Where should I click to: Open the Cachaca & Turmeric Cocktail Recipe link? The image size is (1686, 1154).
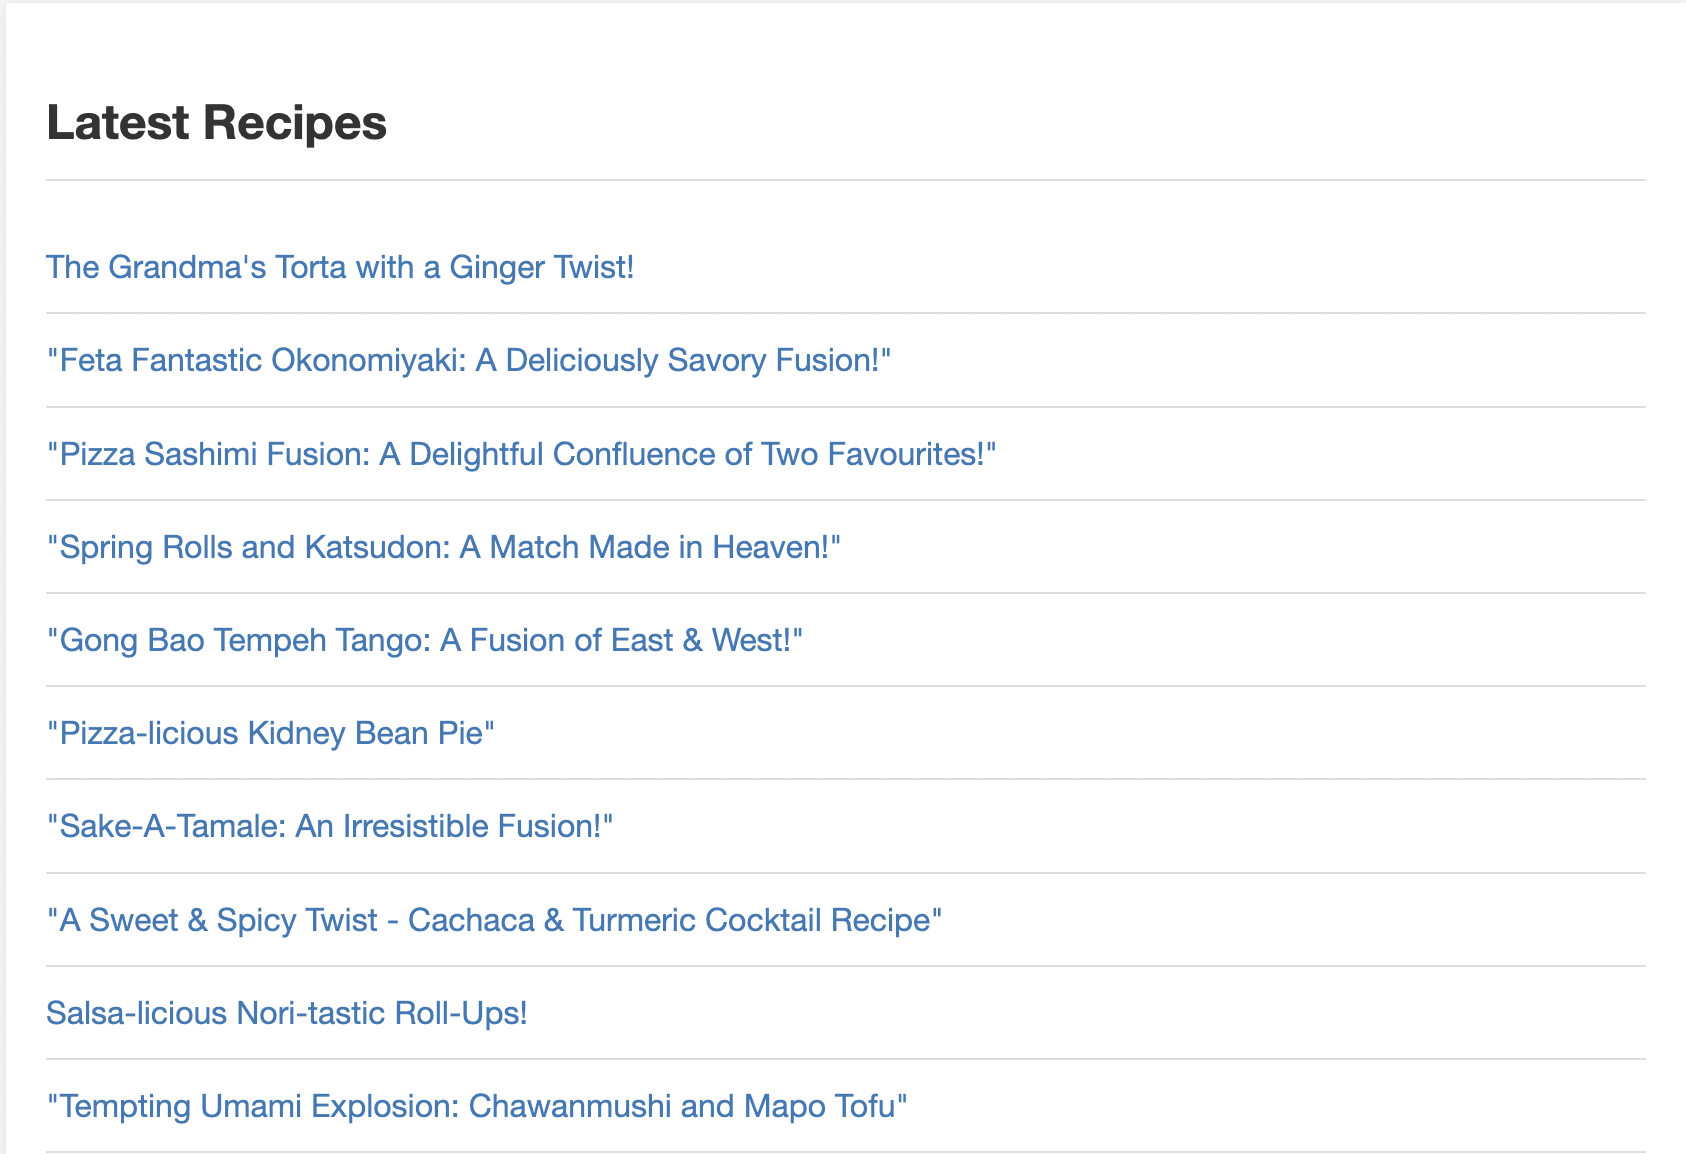coord(494,920)
